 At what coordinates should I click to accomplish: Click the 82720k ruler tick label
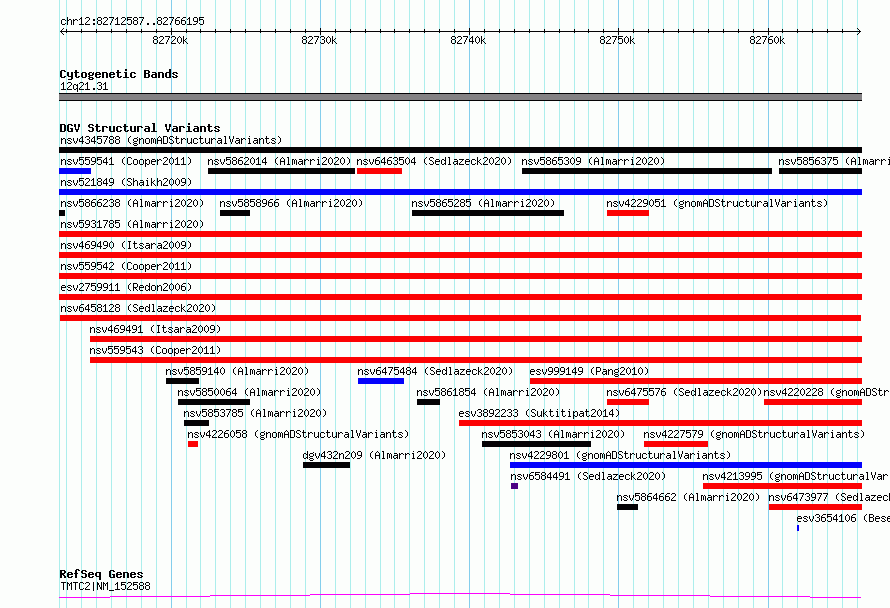tap(170, 40)
